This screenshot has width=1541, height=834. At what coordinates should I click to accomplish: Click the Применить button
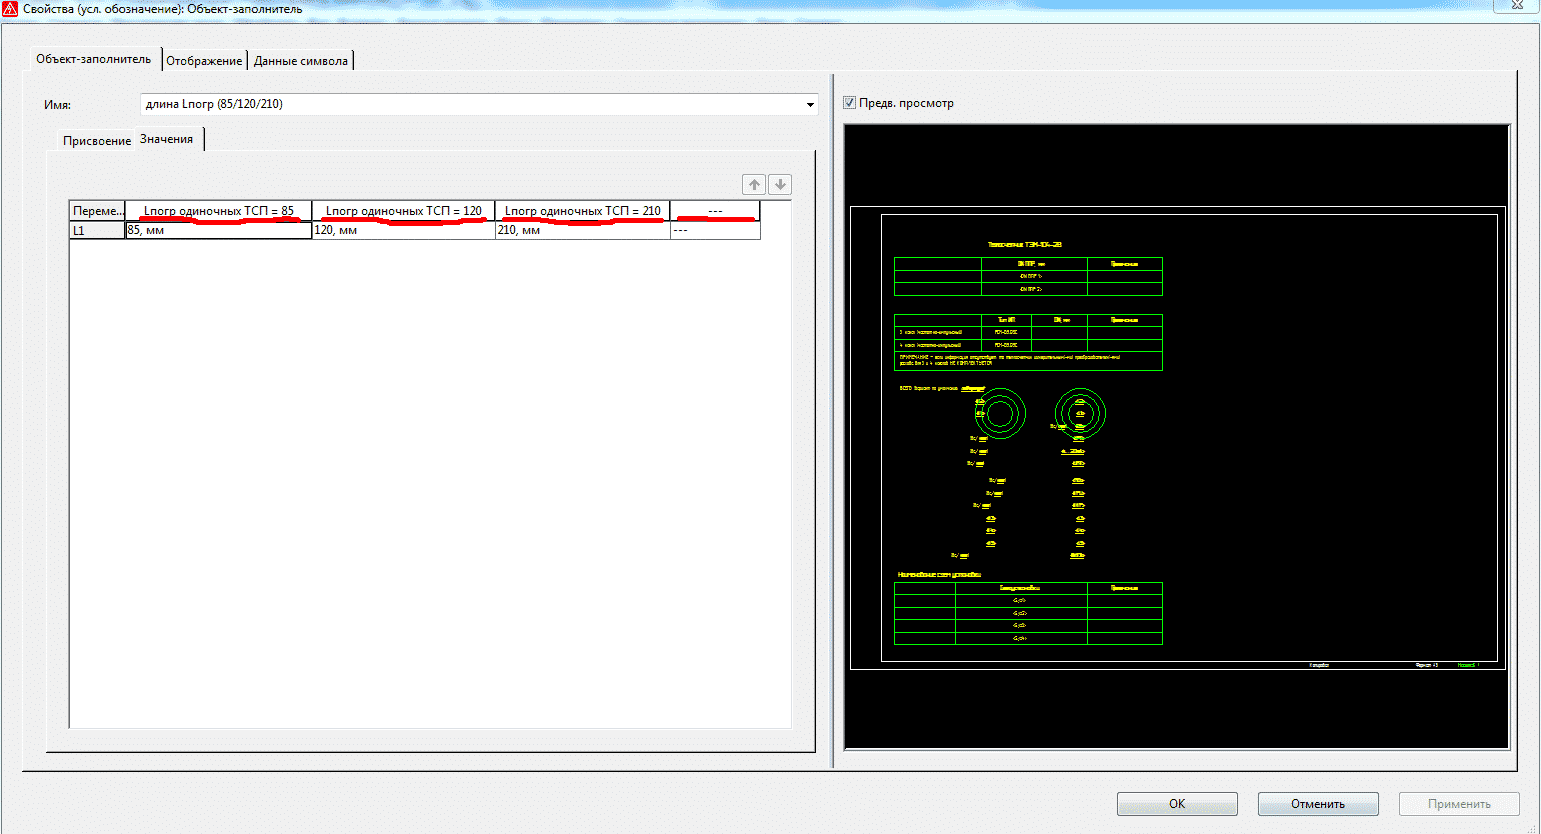1459,804
